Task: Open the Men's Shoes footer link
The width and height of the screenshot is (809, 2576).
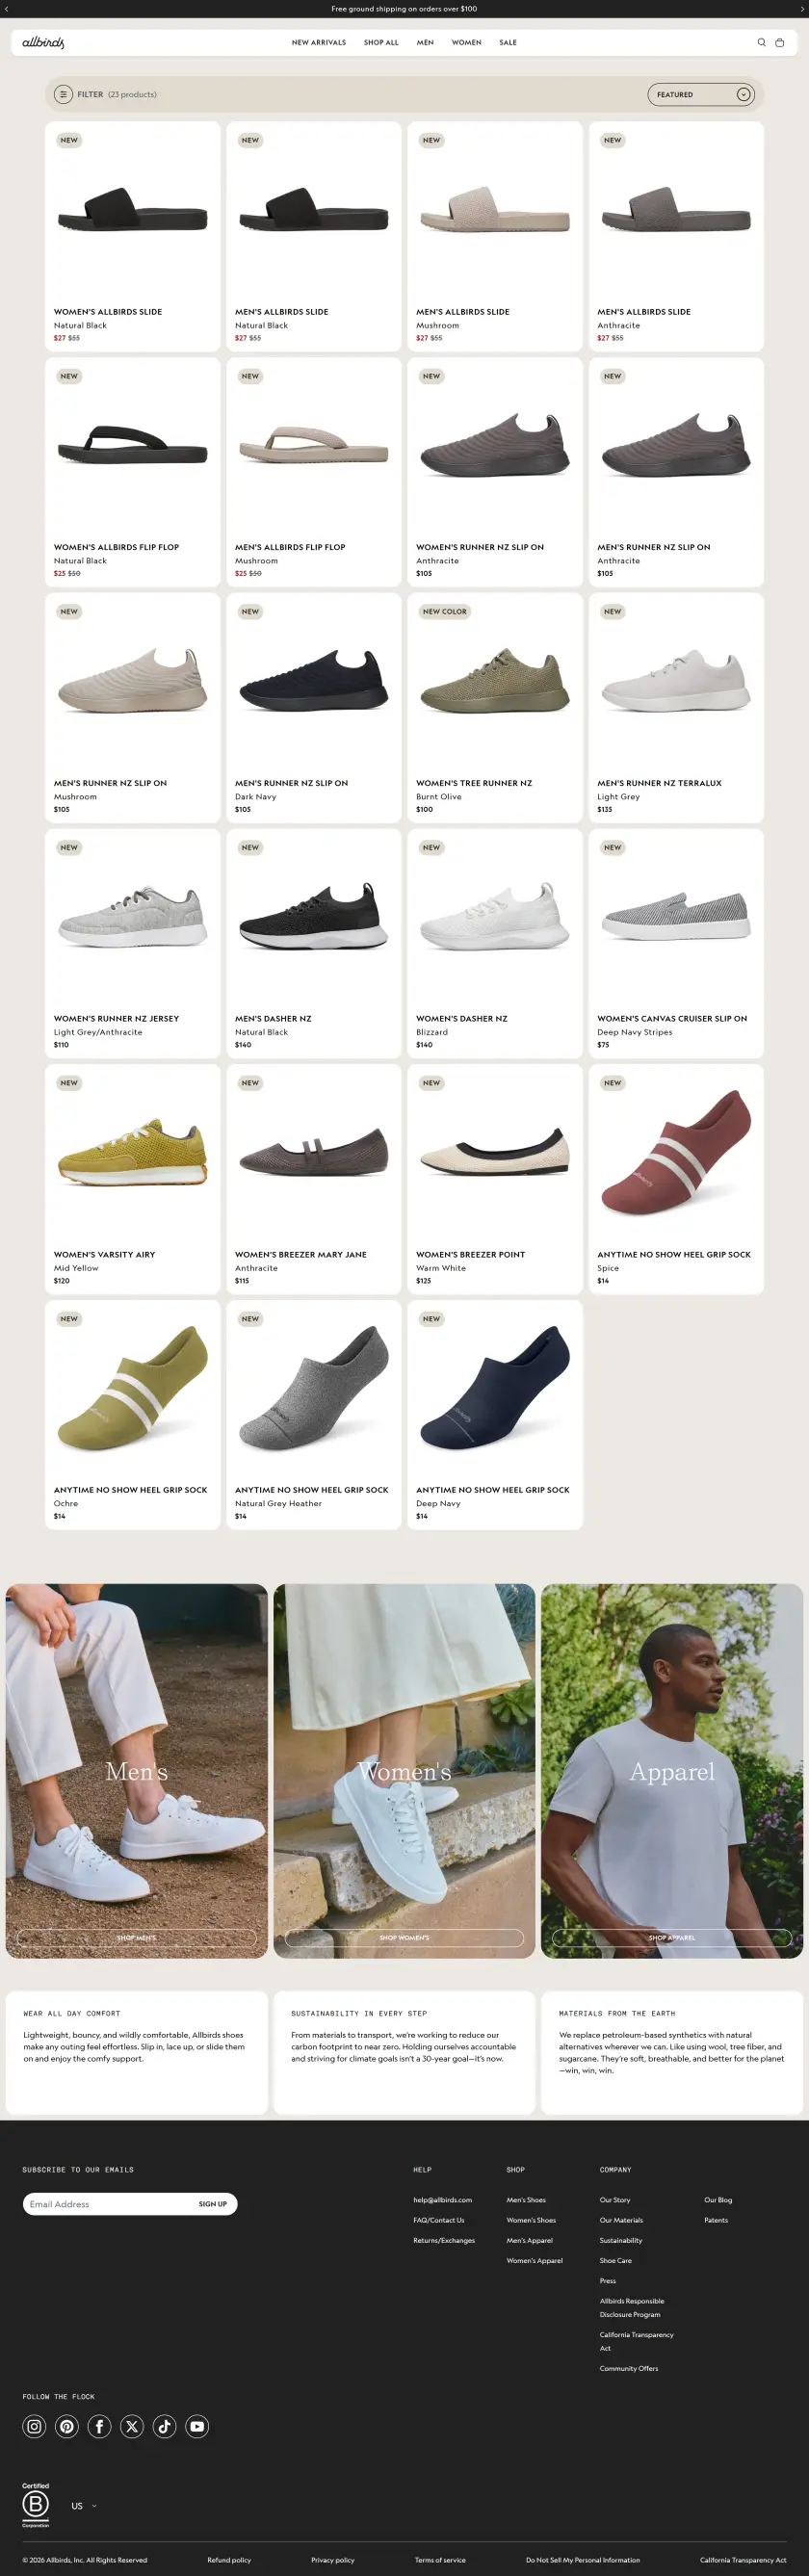Action: click(526, 2200)
